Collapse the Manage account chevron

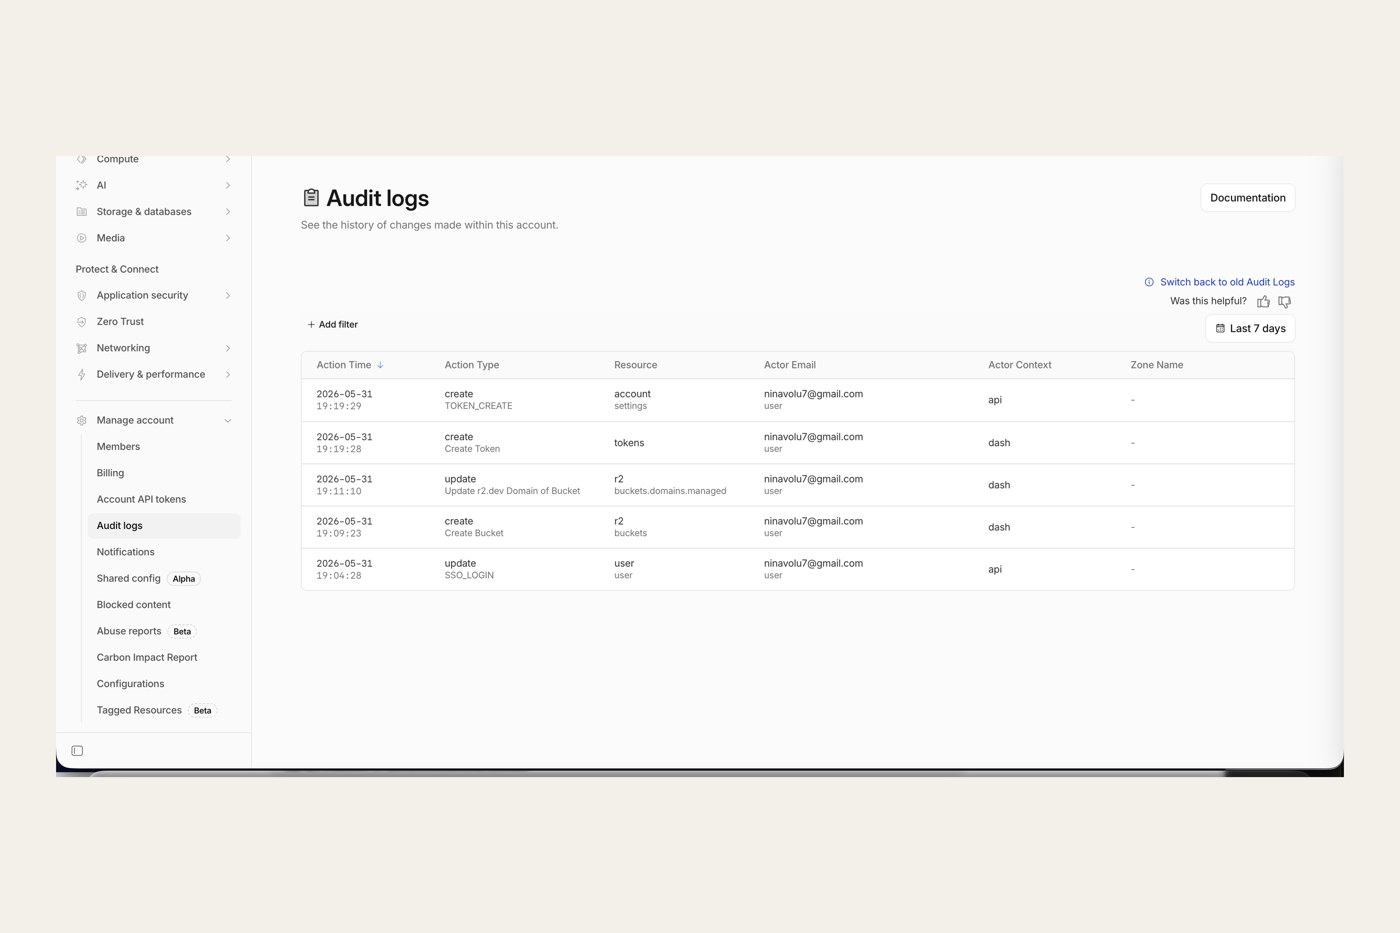228,420
